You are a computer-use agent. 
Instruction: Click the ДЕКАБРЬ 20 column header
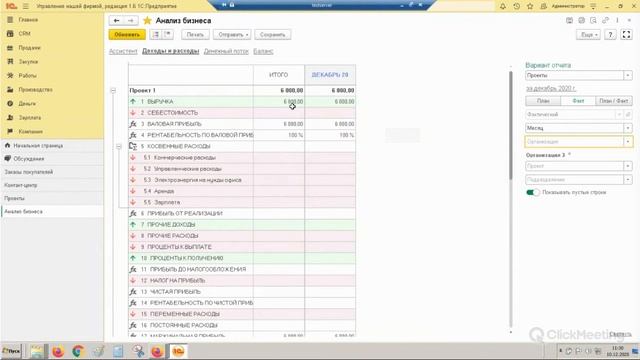[330, 75]
